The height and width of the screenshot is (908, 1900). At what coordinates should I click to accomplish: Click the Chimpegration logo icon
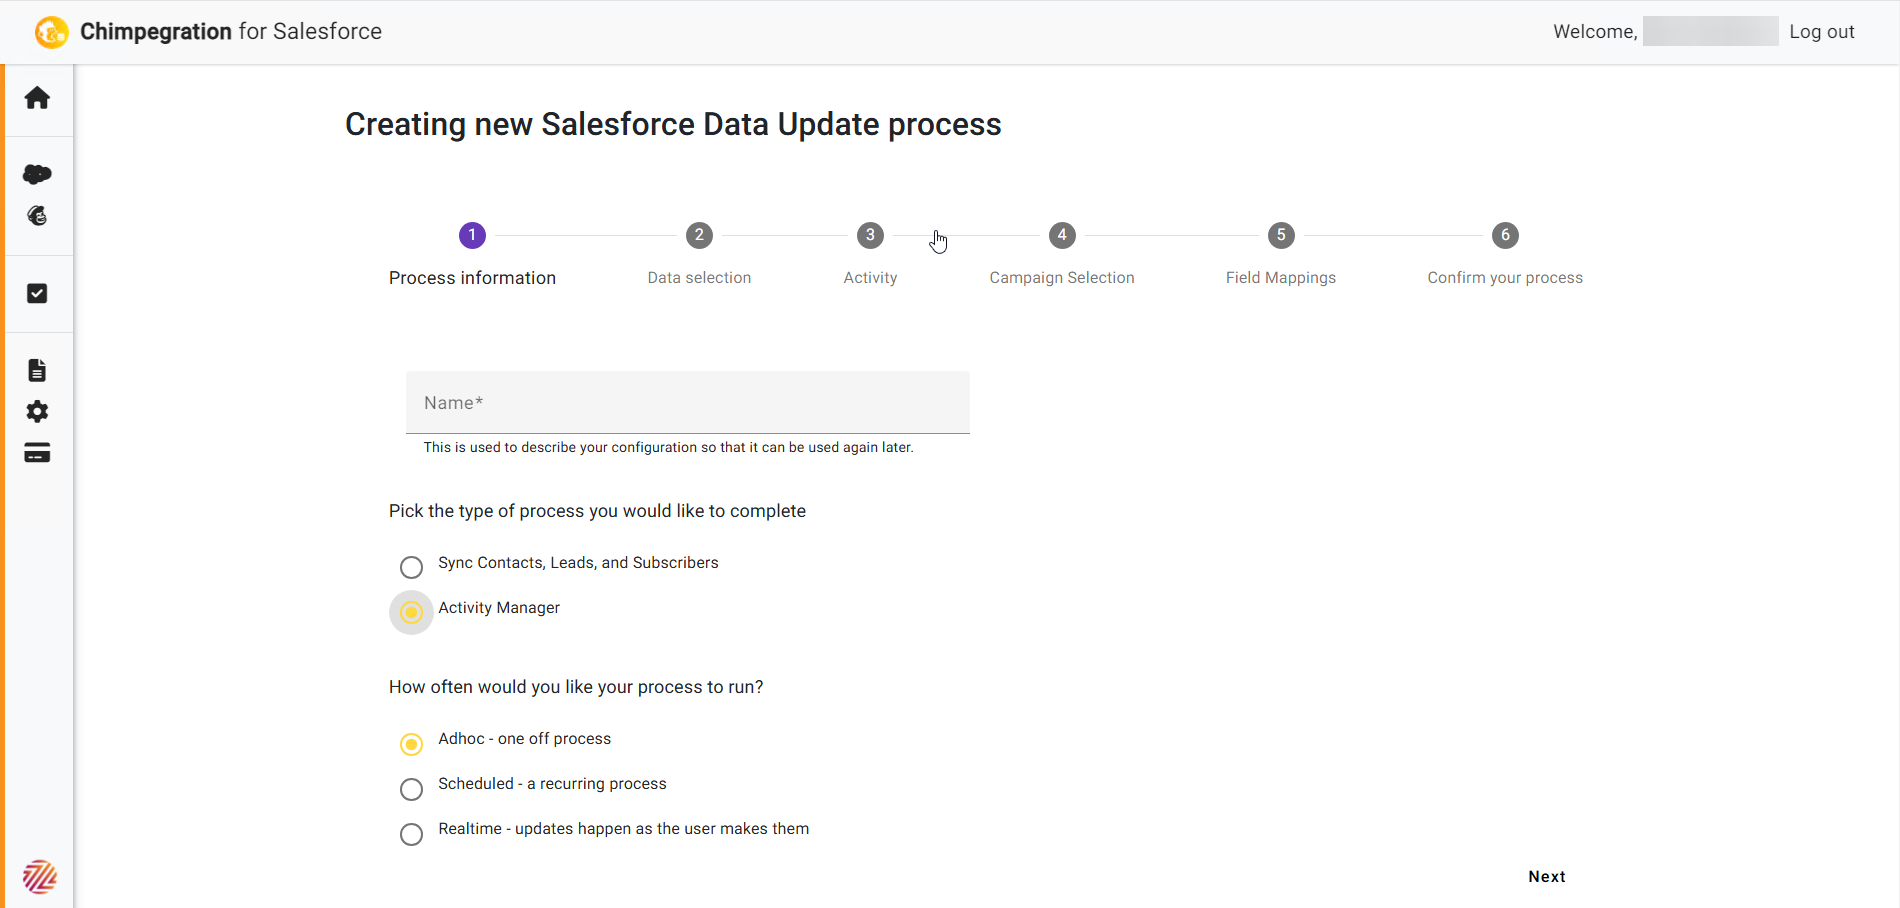52,32
